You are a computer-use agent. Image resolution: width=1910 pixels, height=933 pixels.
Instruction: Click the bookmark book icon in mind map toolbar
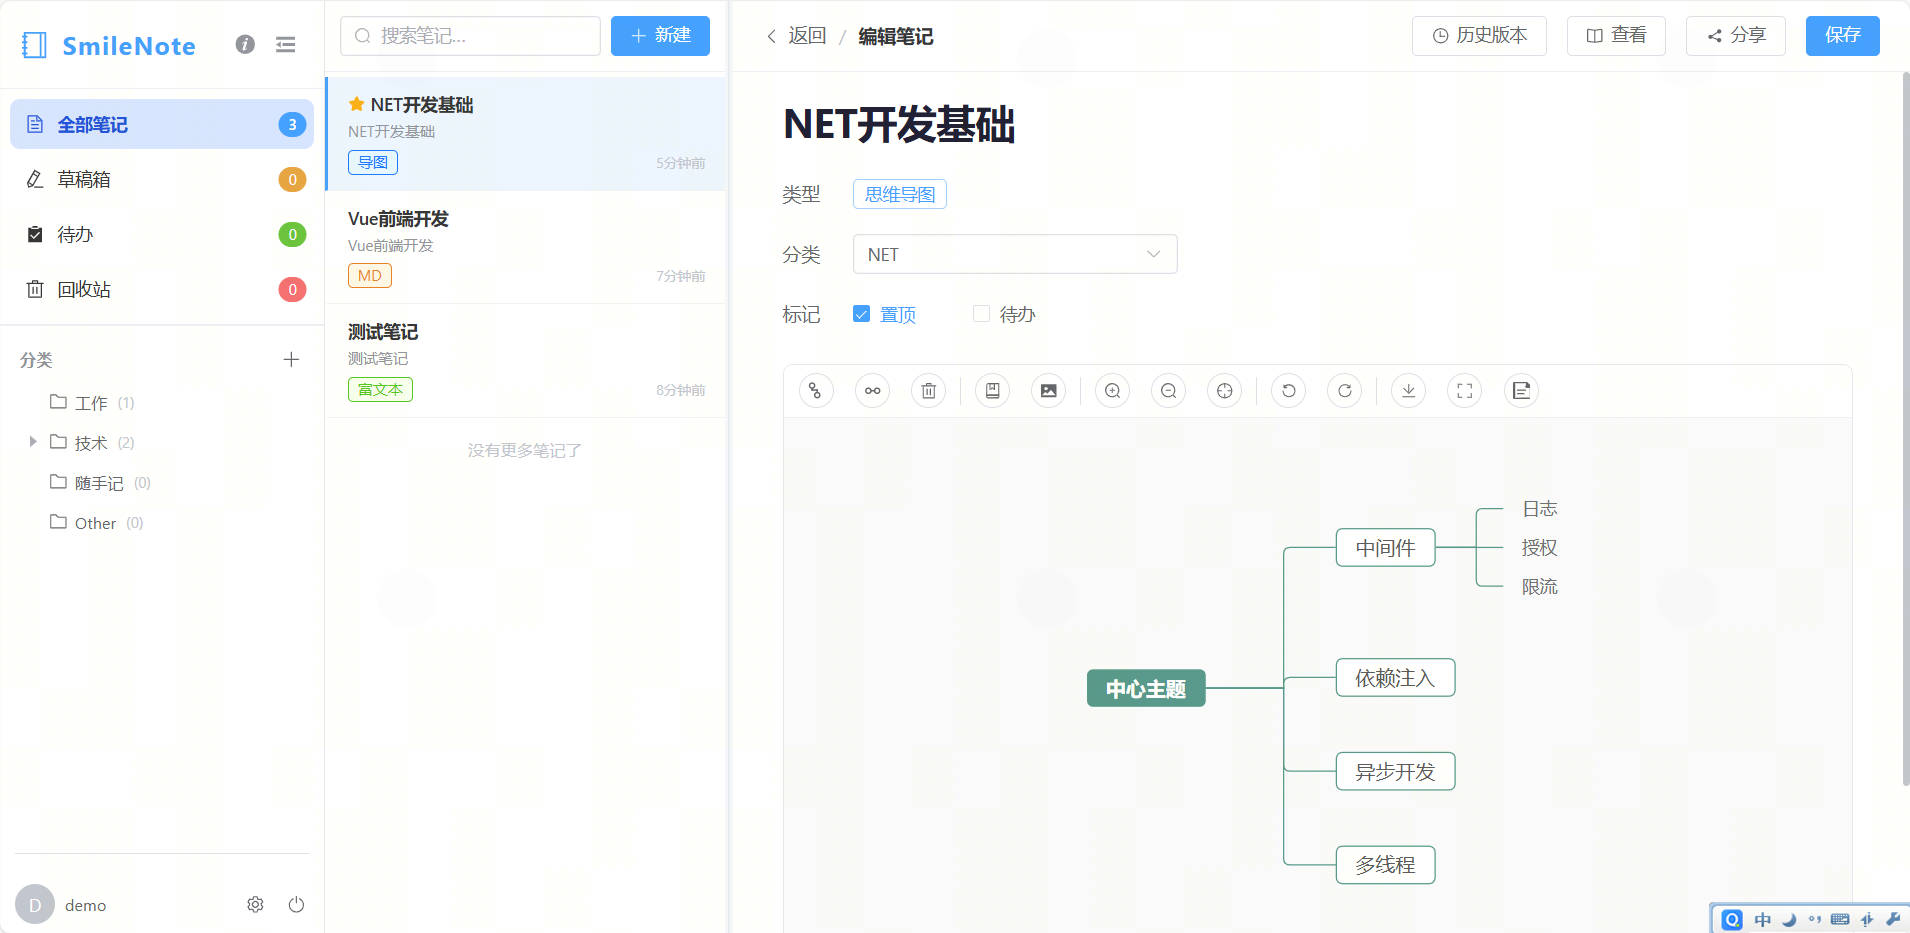click(x=992, y=391)
